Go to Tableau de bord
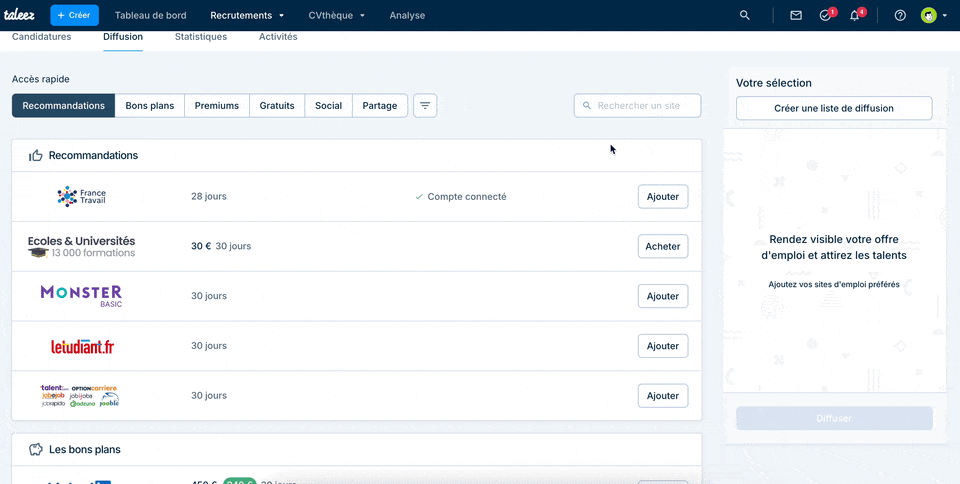Image resolution: width=960 pixels, height=484 pixels. (x=151, y=15)
